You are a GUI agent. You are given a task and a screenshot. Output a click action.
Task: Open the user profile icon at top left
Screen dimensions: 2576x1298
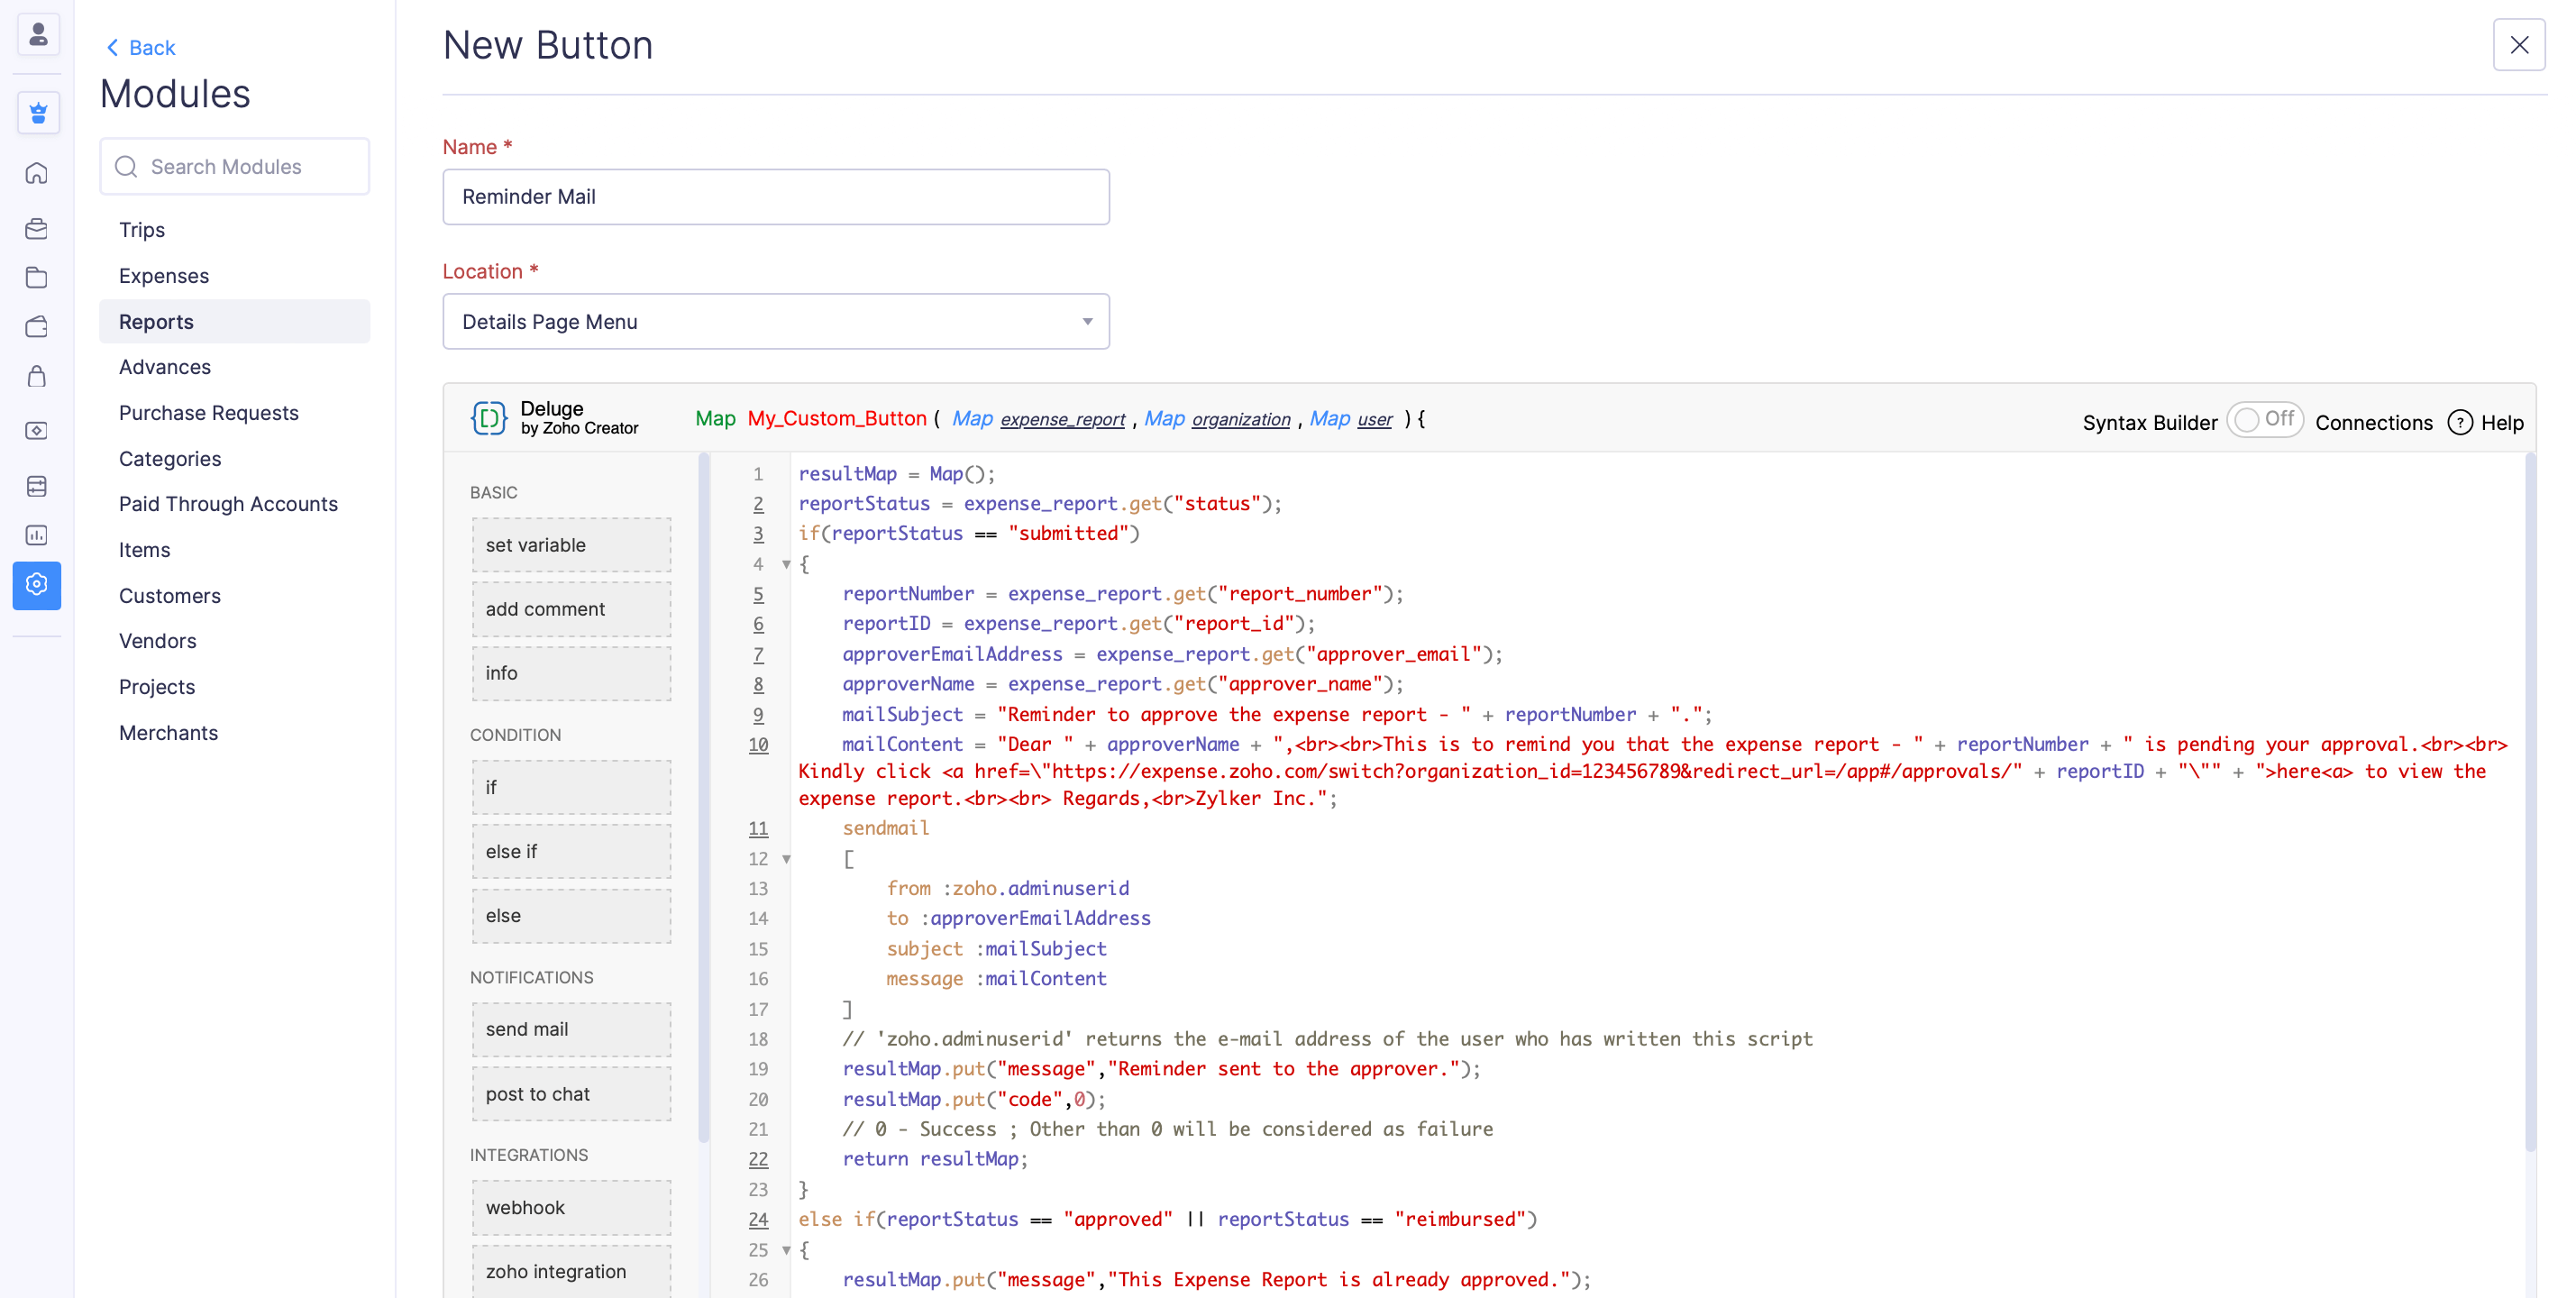(x=37, y=34)
